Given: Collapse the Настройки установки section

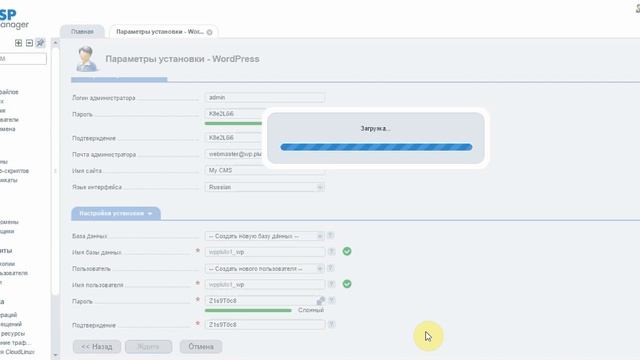Looking at the screenshot, I should 116,213.
